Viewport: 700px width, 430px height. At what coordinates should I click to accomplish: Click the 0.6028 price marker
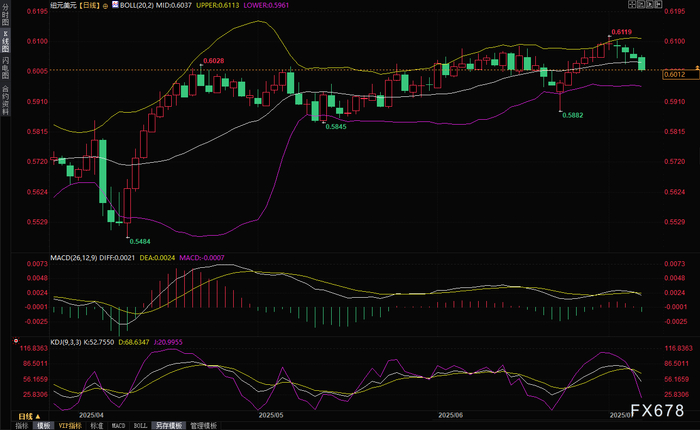(x=213, y=61)
